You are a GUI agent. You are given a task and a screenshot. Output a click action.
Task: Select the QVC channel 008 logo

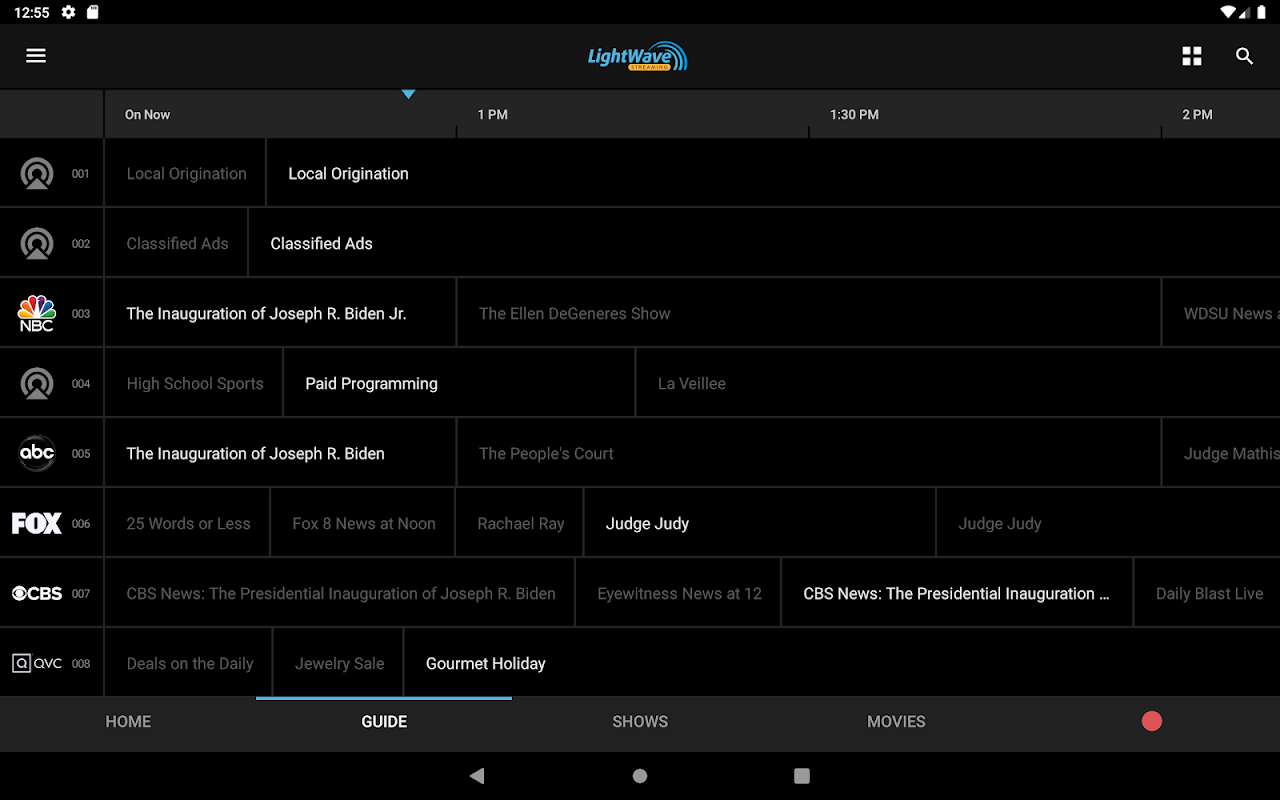pyautogui.click(x=37, y=664)
